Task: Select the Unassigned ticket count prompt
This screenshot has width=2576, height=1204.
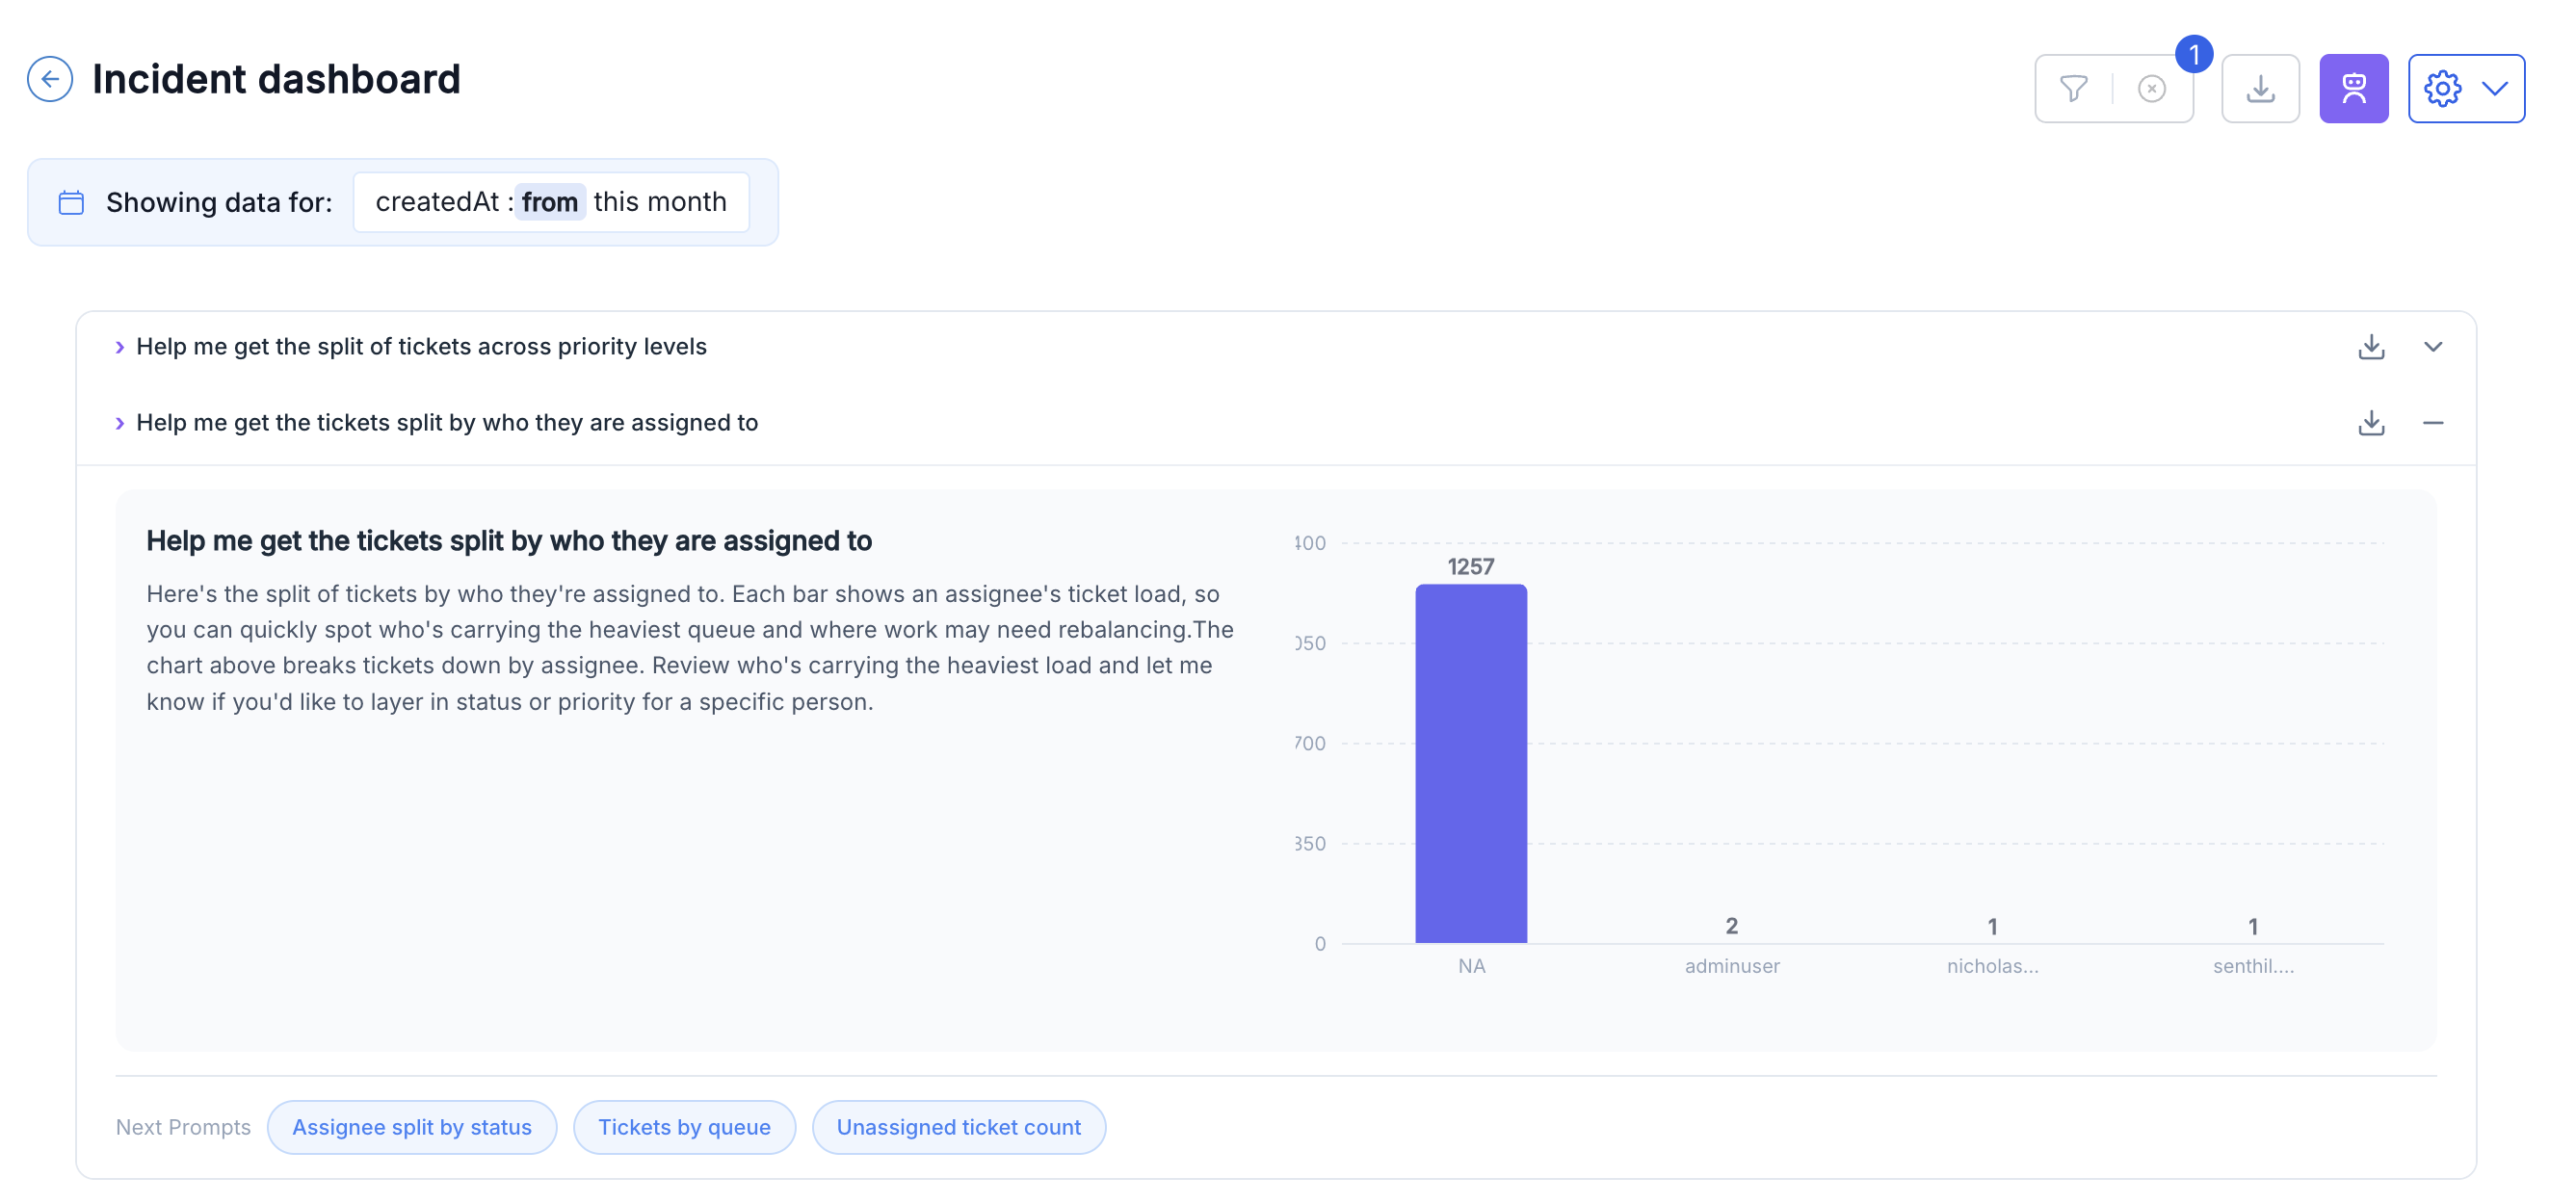Action: [958, 1127]
